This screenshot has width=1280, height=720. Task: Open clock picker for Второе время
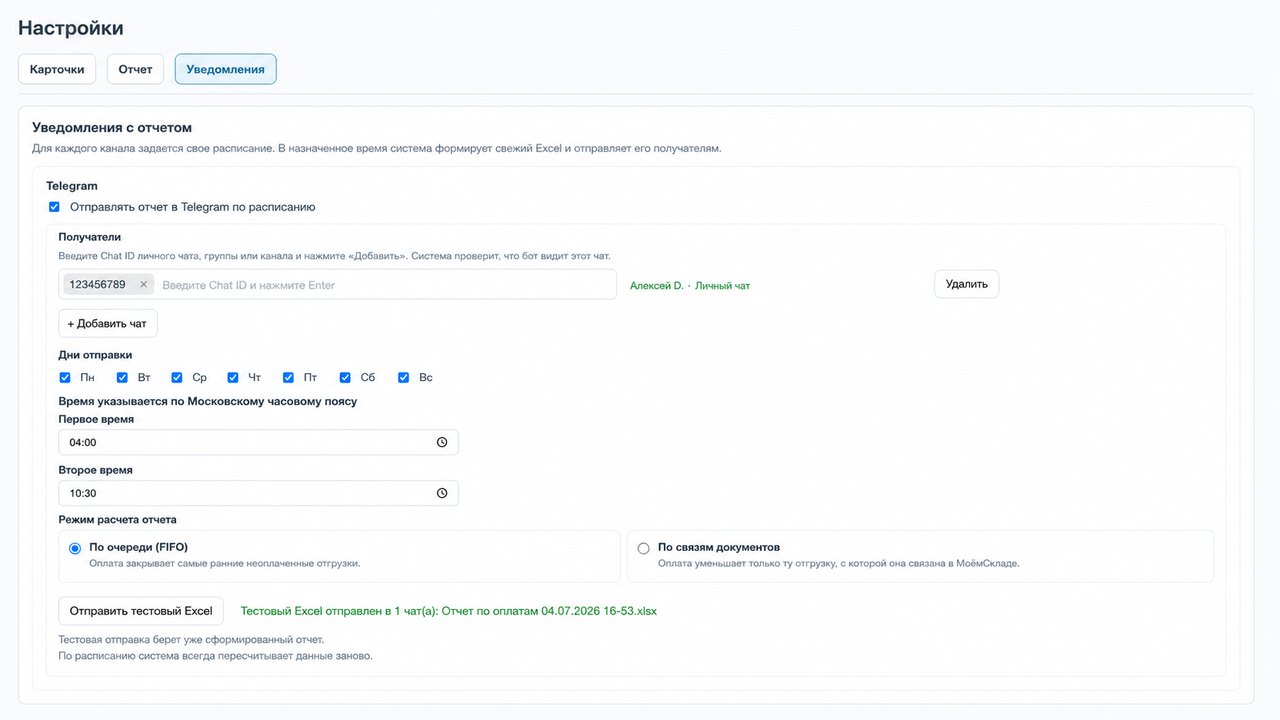442,493
